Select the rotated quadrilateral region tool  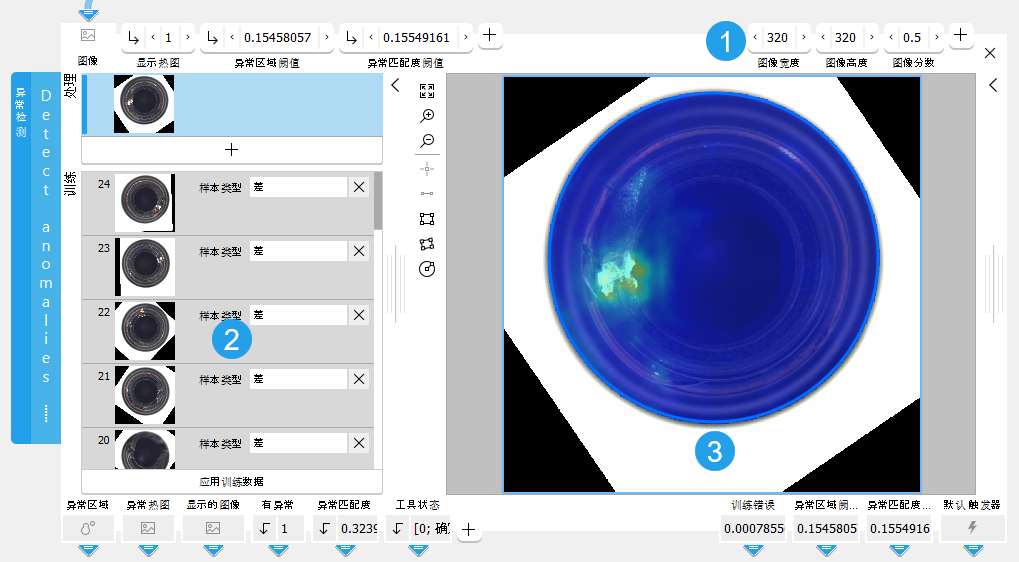tap(427, 243)
